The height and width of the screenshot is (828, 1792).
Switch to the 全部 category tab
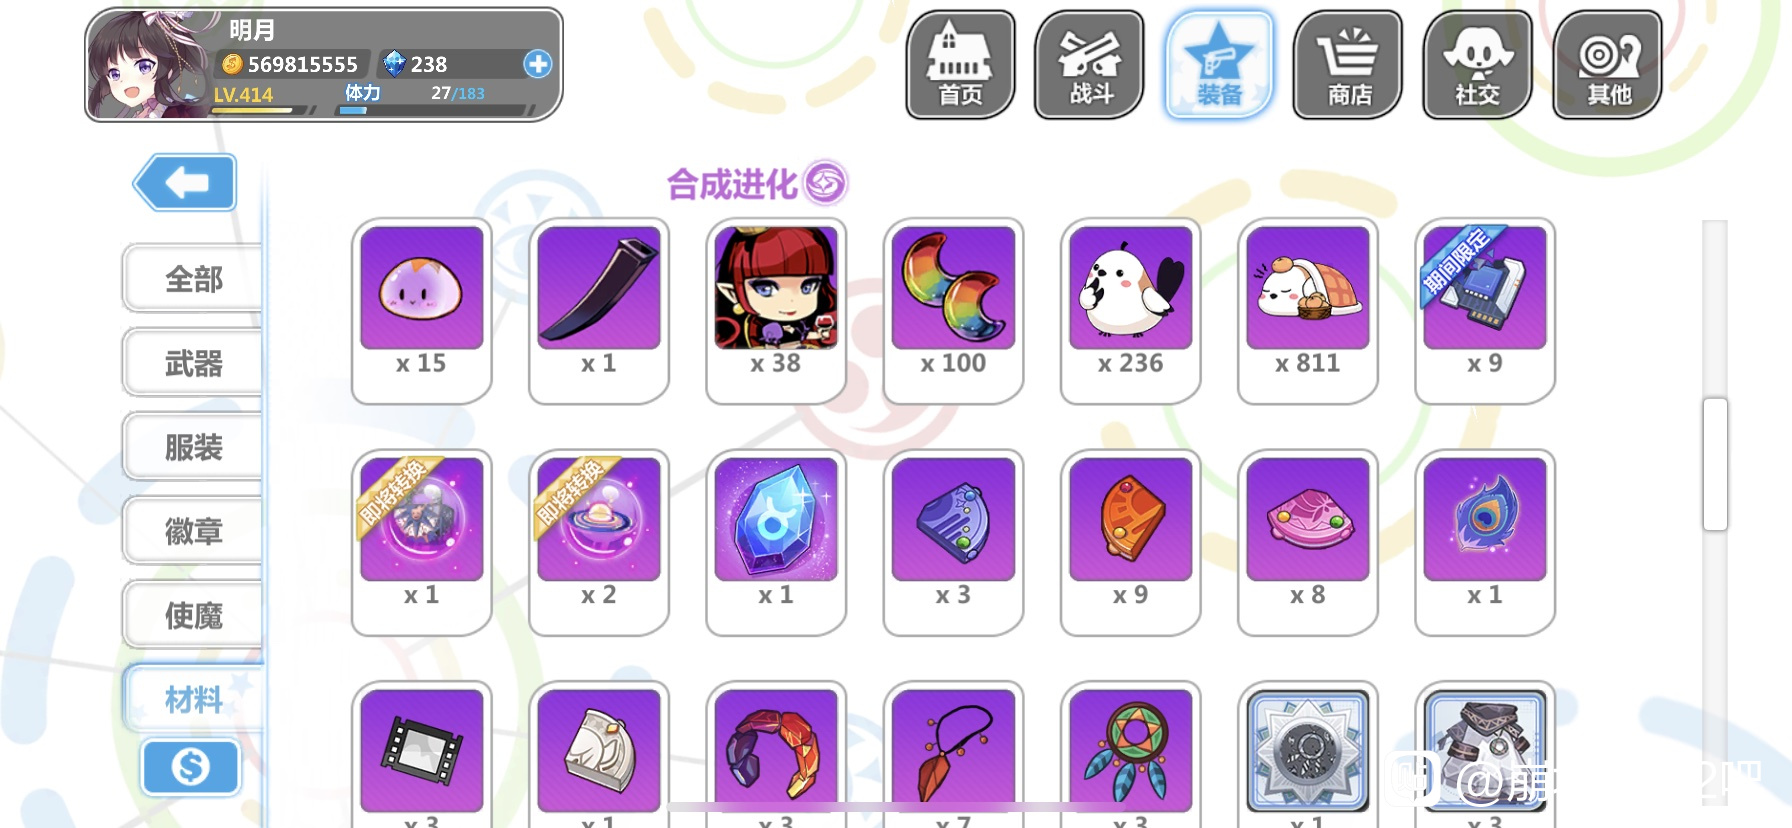pyautogui.click(x=193, y=279)
